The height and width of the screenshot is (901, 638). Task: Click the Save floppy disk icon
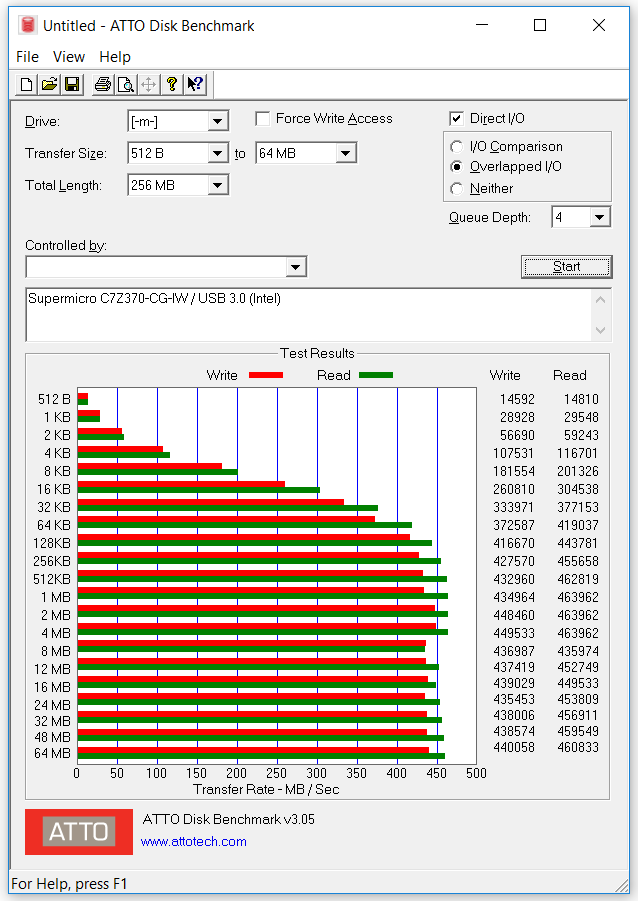pos(72,85)
